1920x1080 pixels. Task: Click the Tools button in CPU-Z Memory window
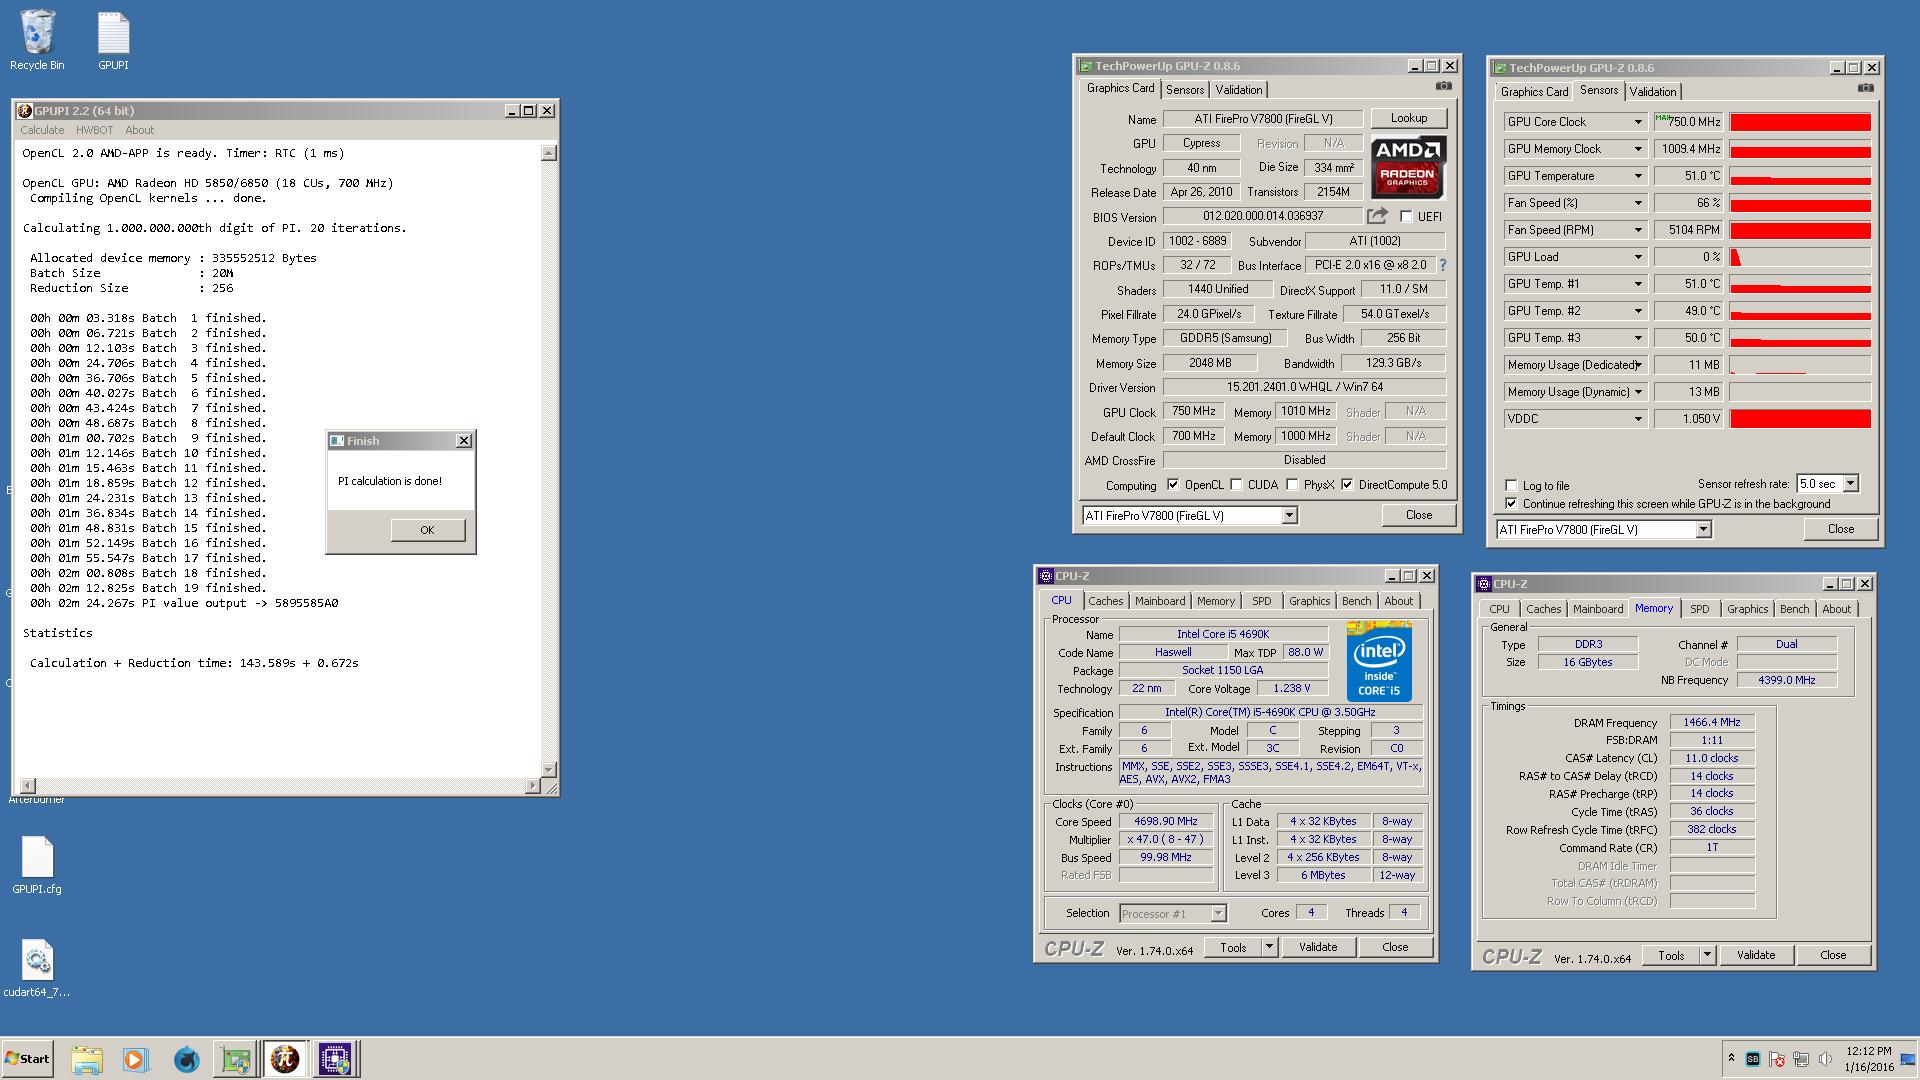point(1670,955)
